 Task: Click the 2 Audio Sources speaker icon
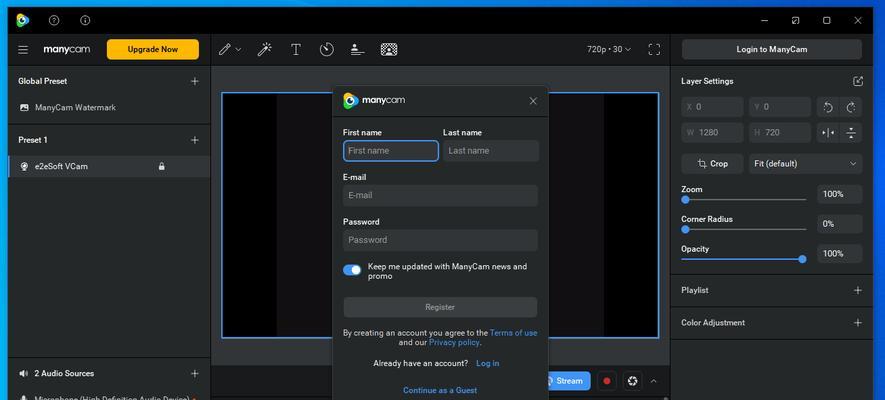click(24, 373)
